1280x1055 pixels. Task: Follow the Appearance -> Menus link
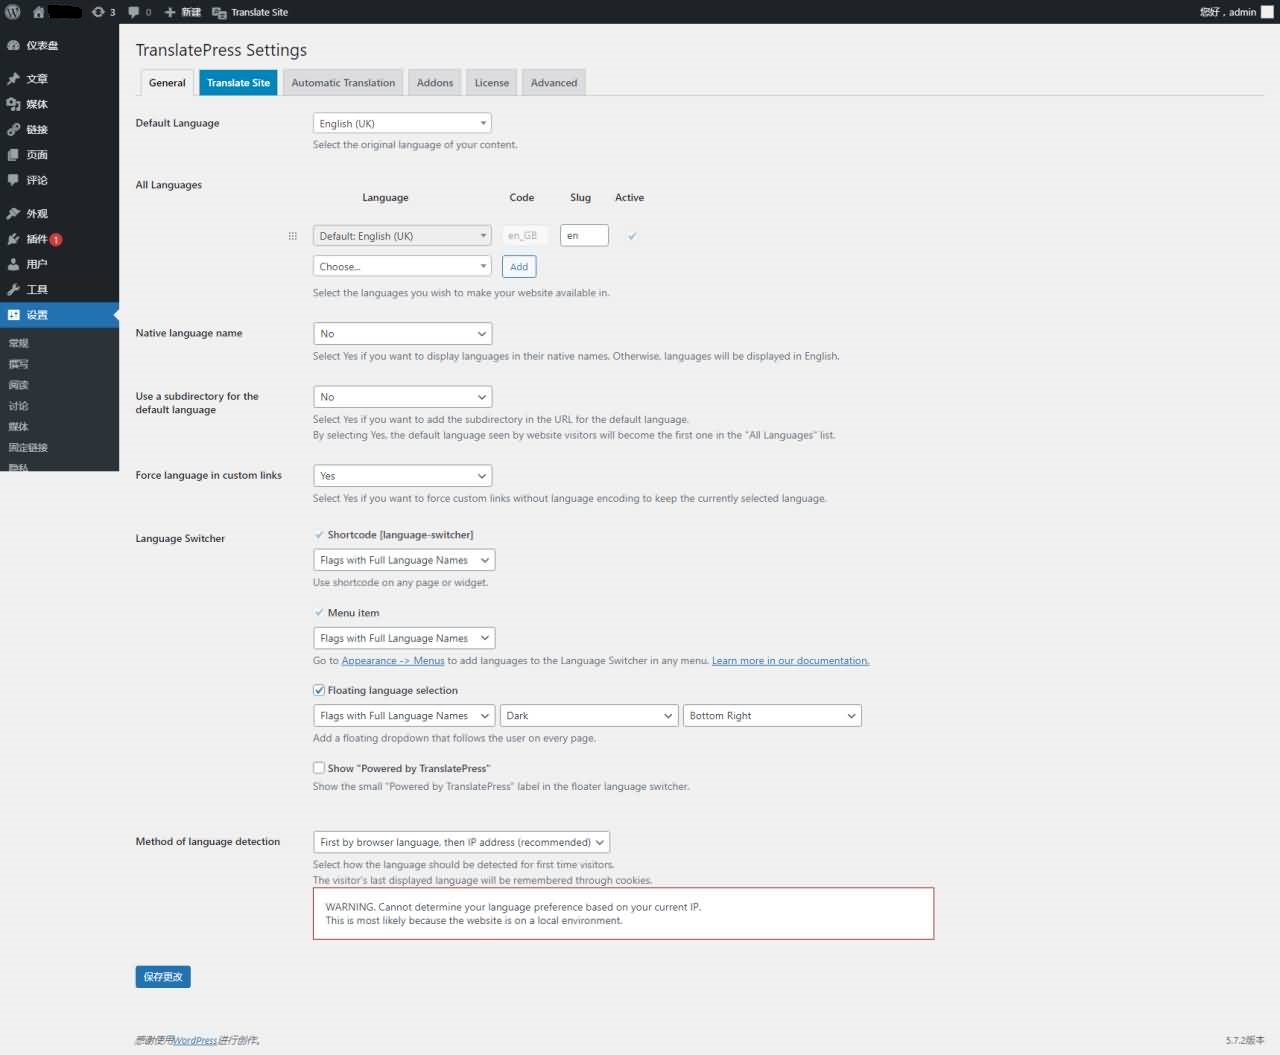coord(393,661)
